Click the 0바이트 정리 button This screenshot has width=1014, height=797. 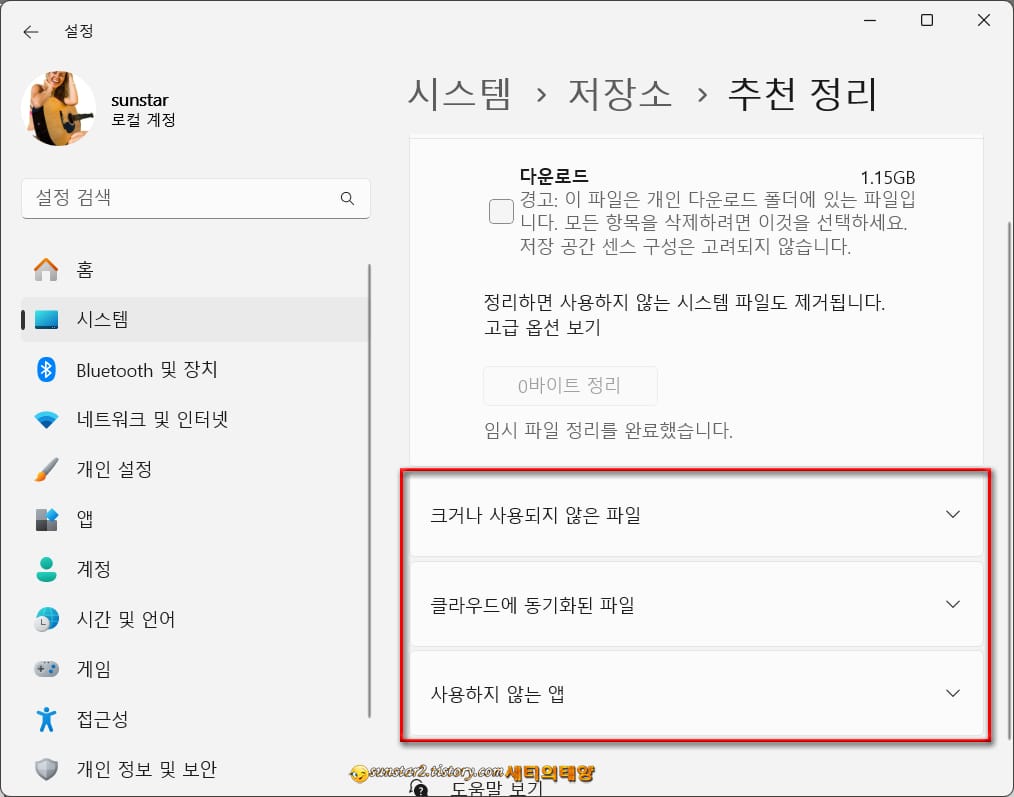(x=570, y=386)
